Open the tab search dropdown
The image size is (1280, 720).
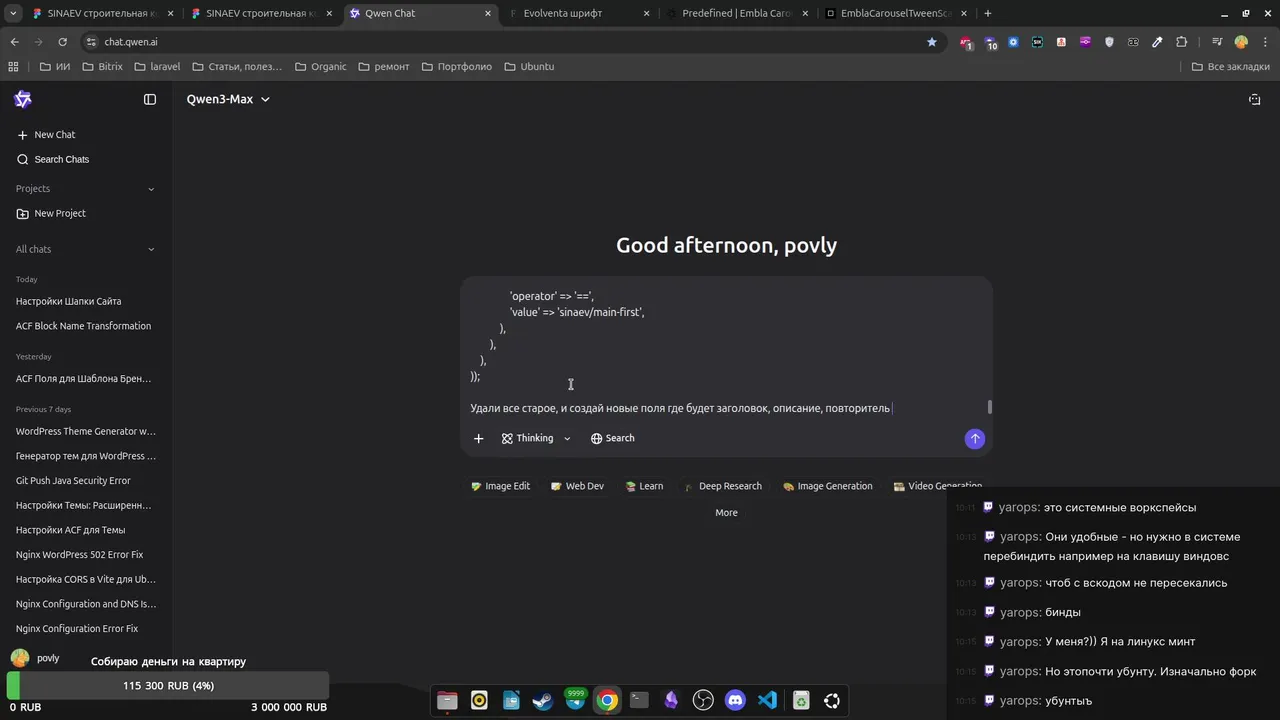point(13,14)
